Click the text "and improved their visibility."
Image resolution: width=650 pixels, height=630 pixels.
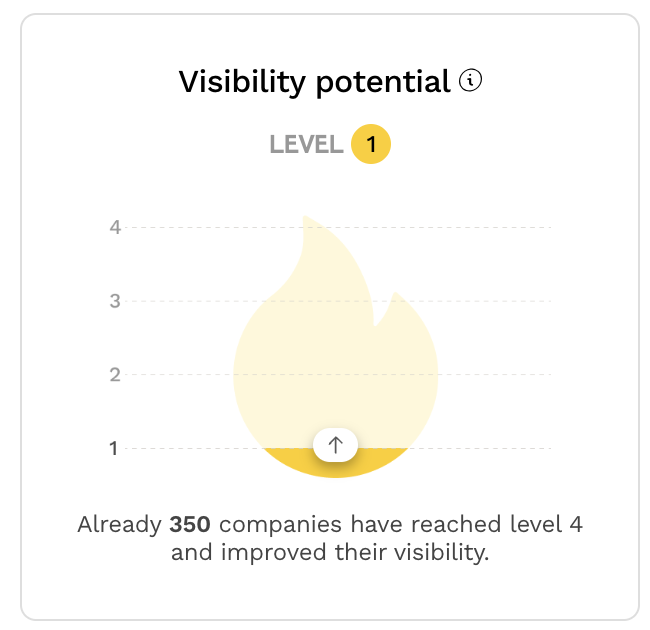point(330,552)
